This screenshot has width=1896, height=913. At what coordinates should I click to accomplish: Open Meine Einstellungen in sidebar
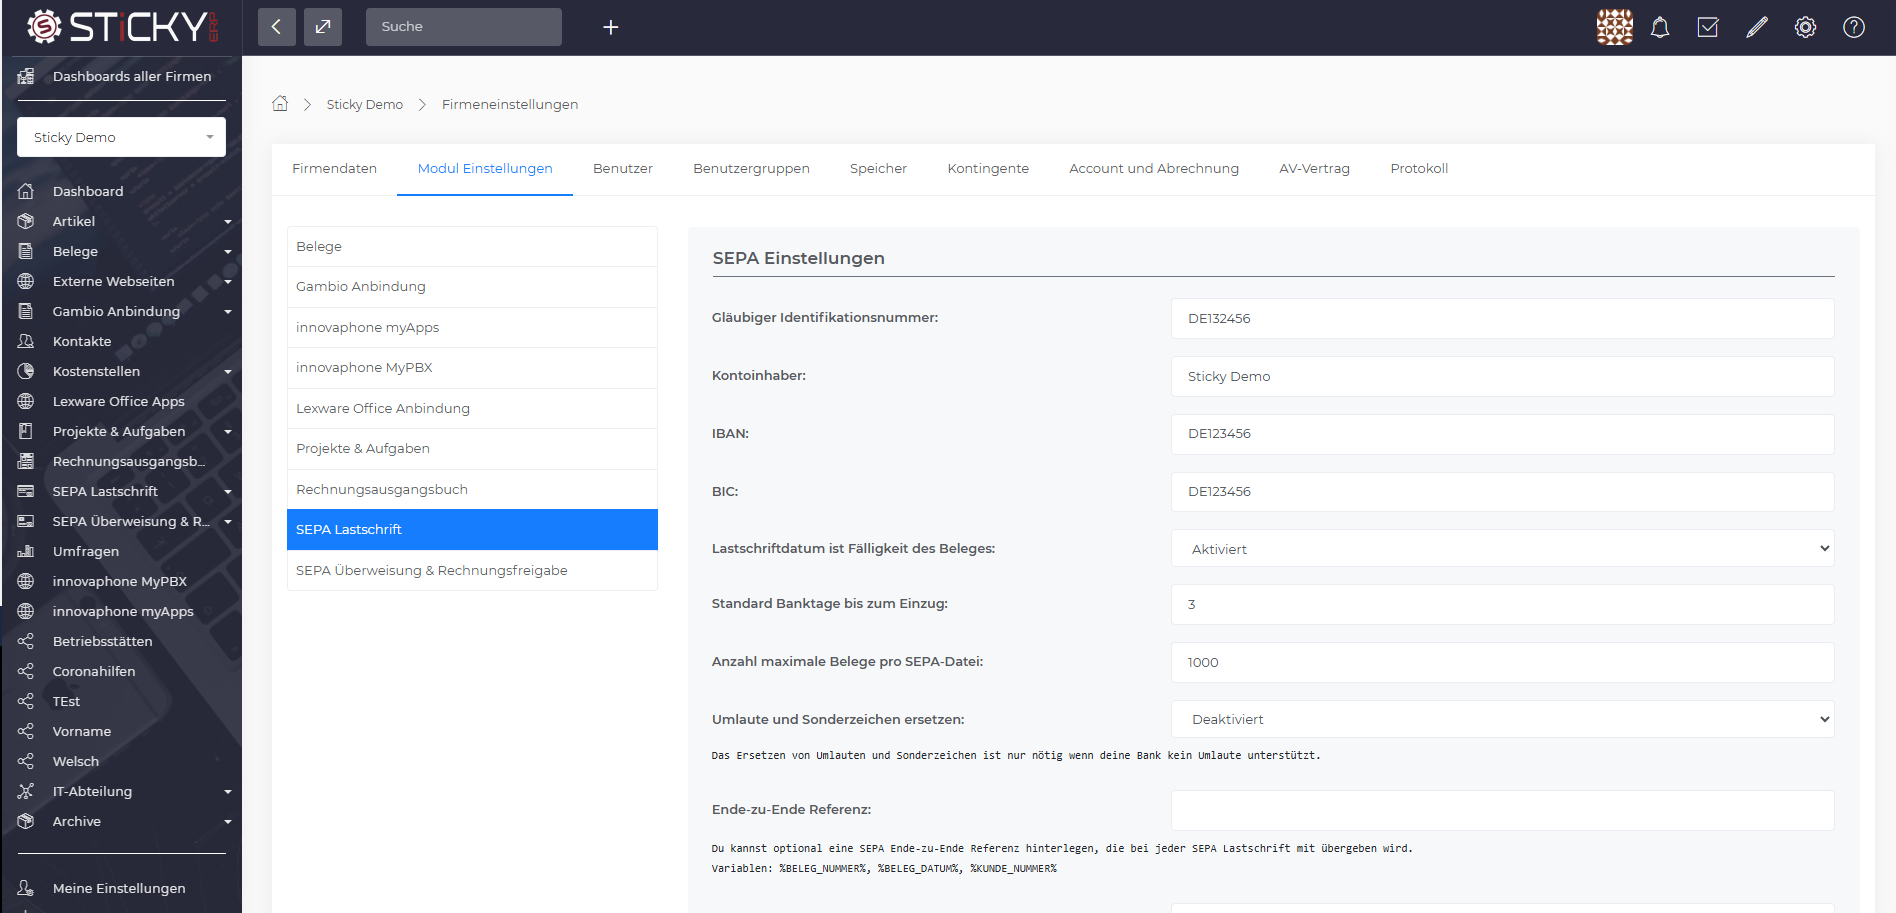click(x=121, y=888)
